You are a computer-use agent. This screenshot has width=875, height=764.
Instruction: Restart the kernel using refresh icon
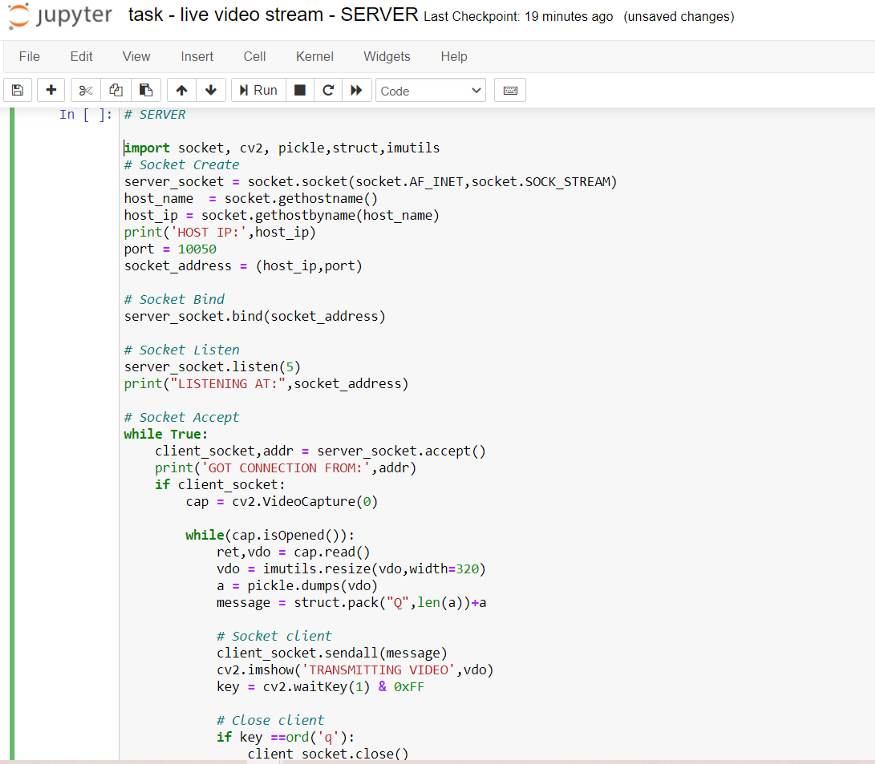click(x=327, y=89)
